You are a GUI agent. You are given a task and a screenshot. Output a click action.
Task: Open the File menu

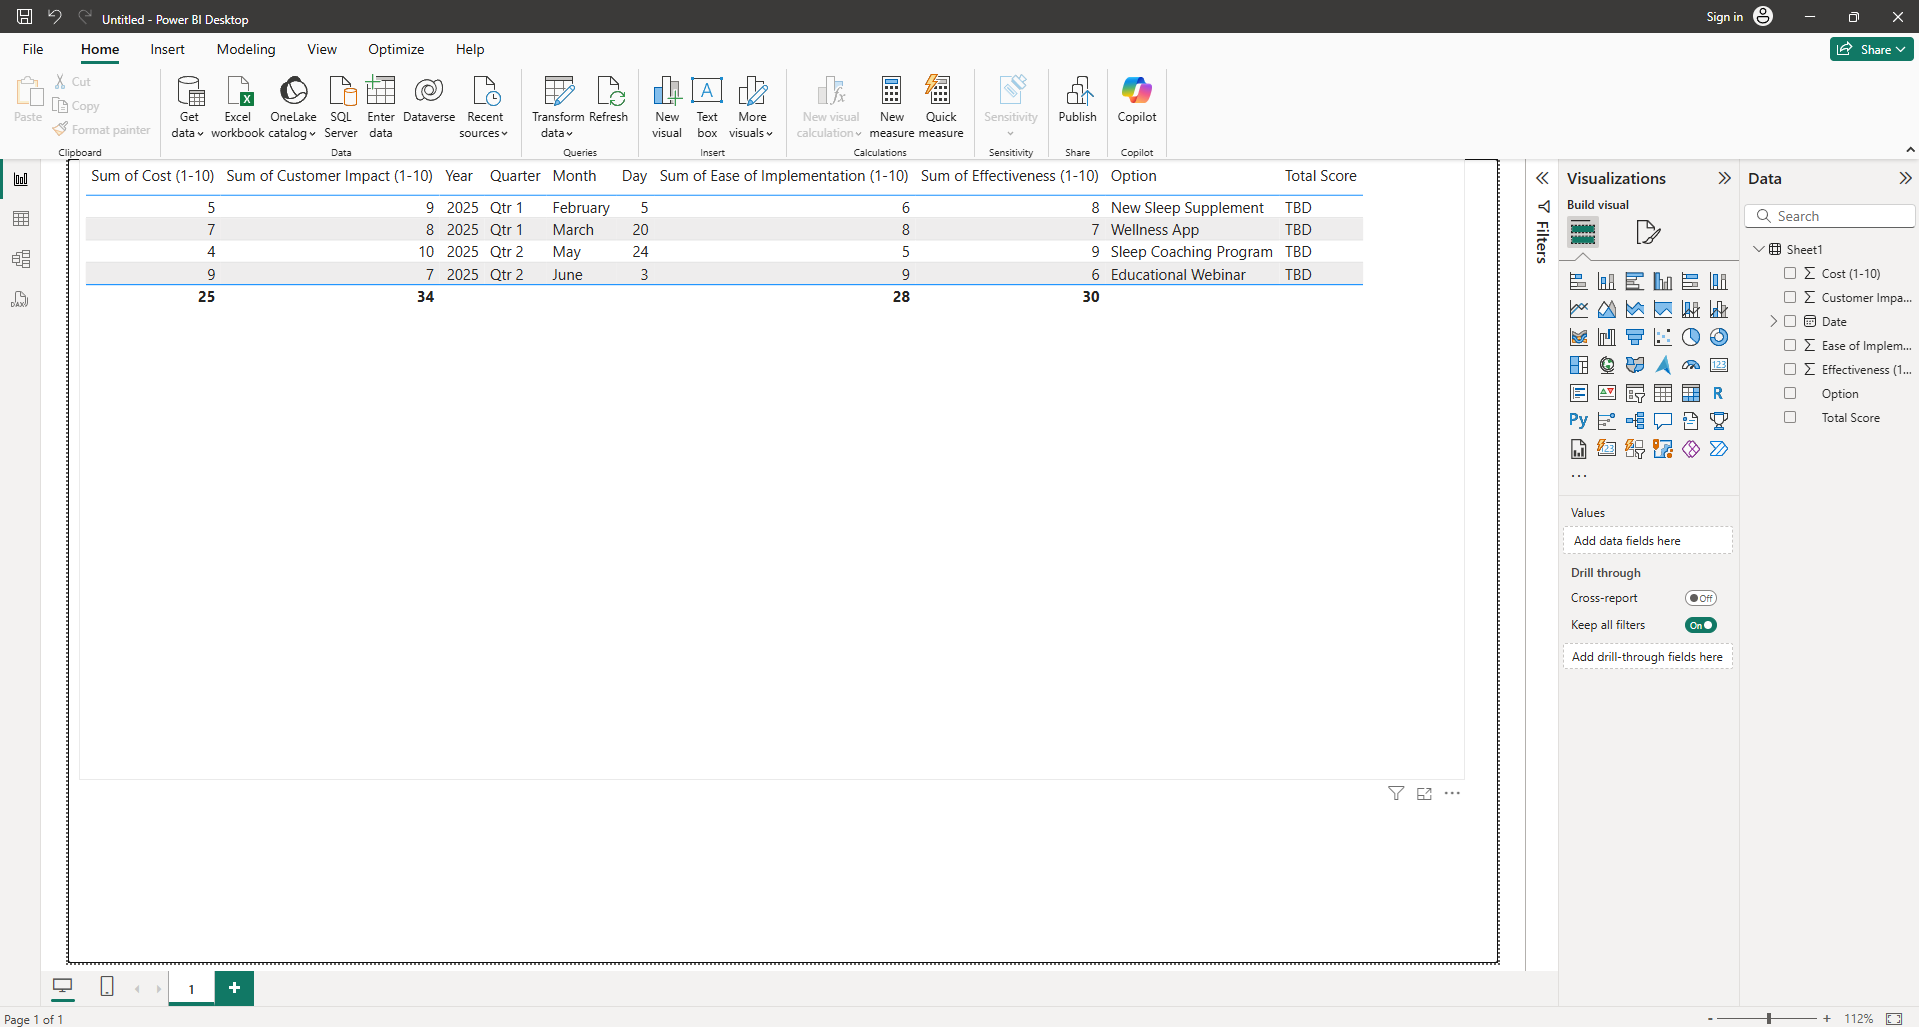pos(33,49)
